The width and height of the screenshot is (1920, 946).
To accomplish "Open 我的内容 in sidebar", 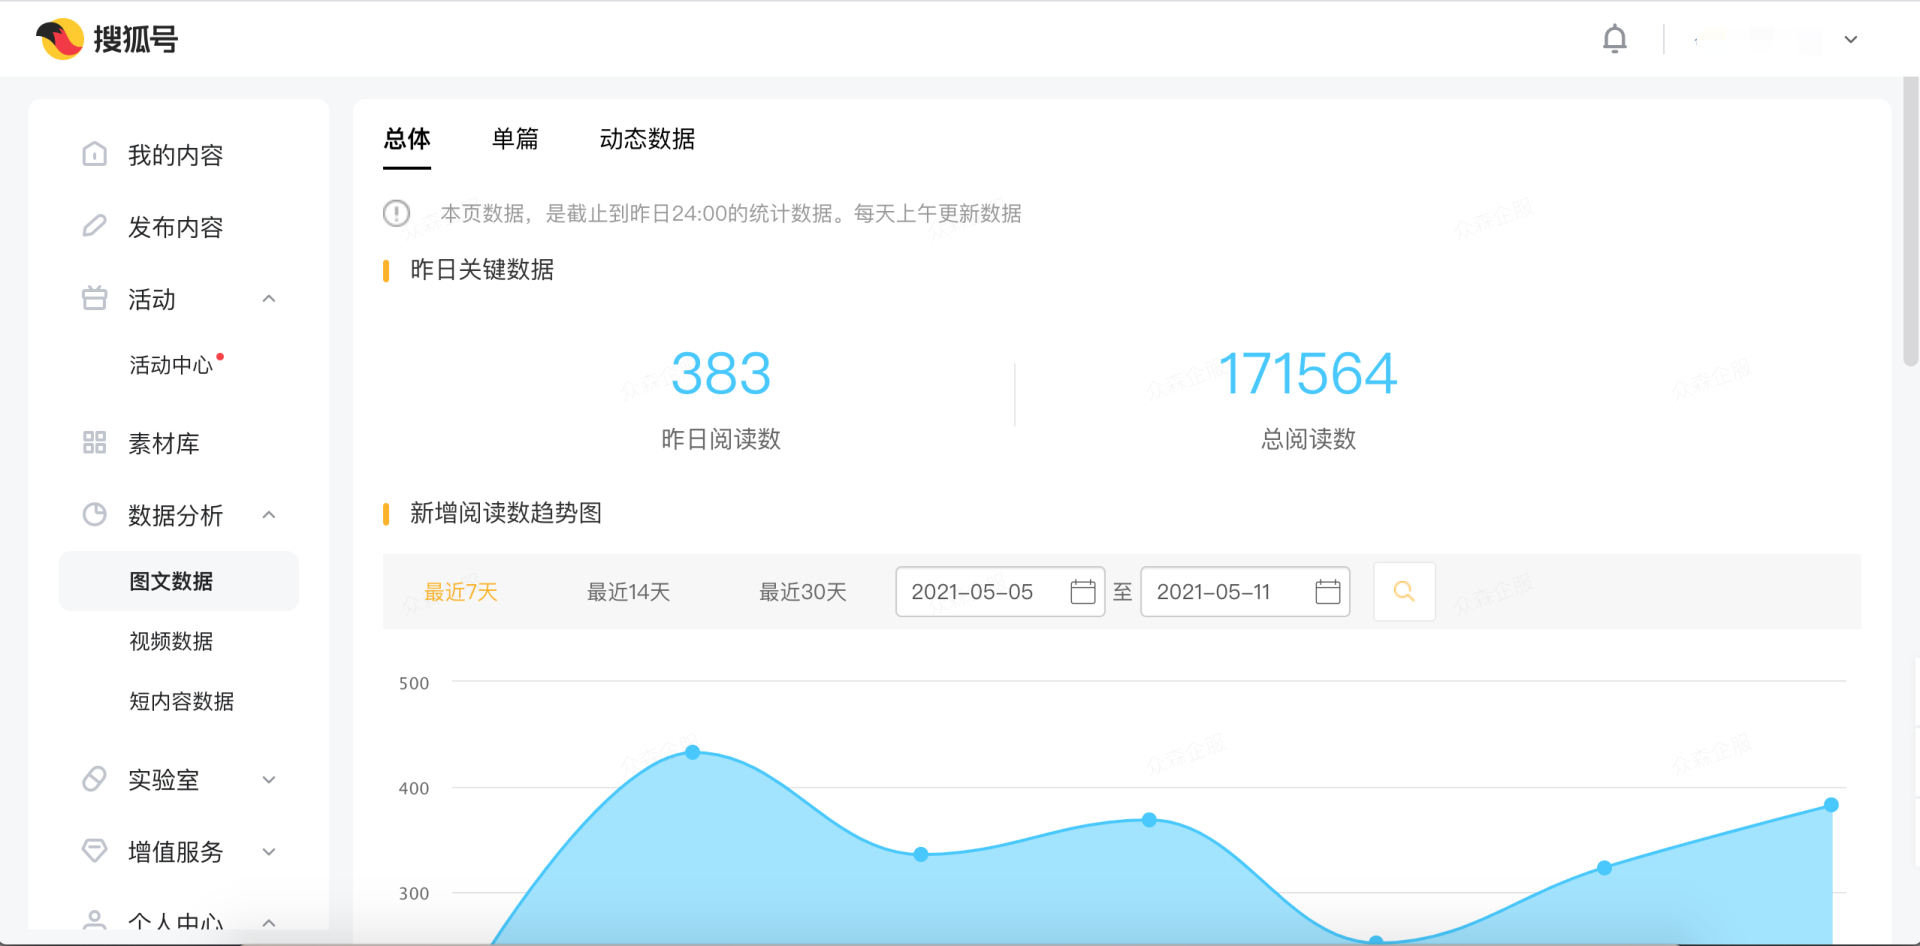I will coord(175,155).
